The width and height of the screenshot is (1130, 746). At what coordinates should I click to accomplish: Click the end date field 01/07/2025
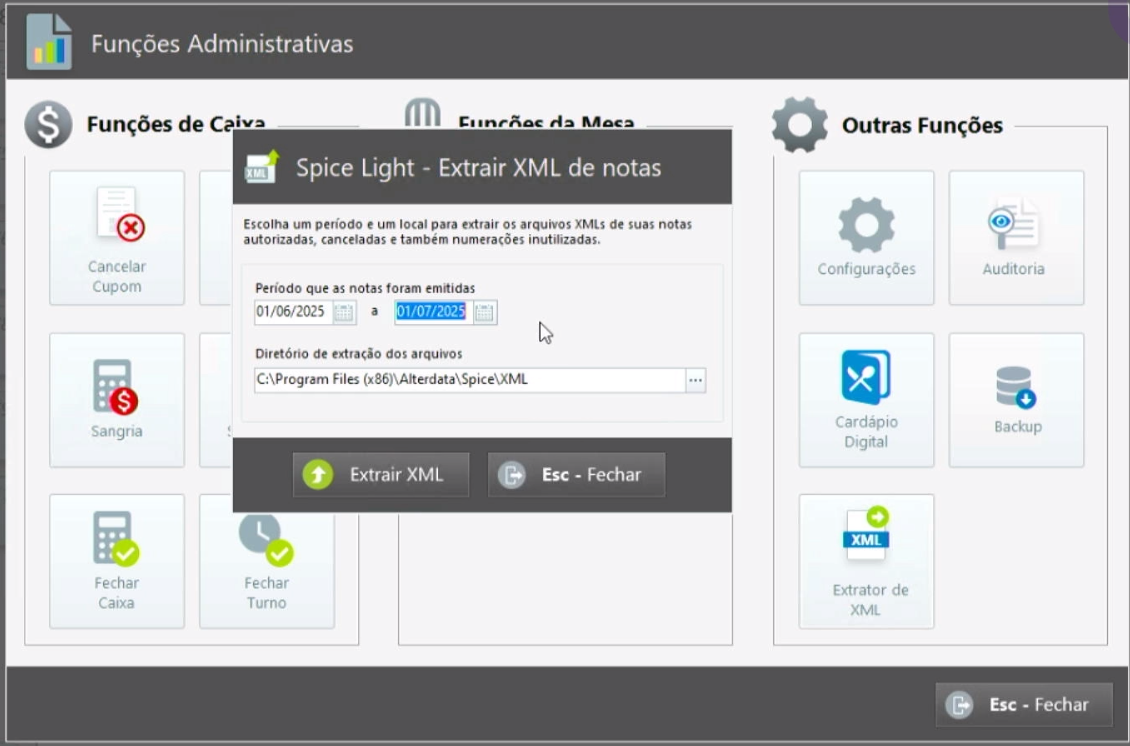(434, 312)
